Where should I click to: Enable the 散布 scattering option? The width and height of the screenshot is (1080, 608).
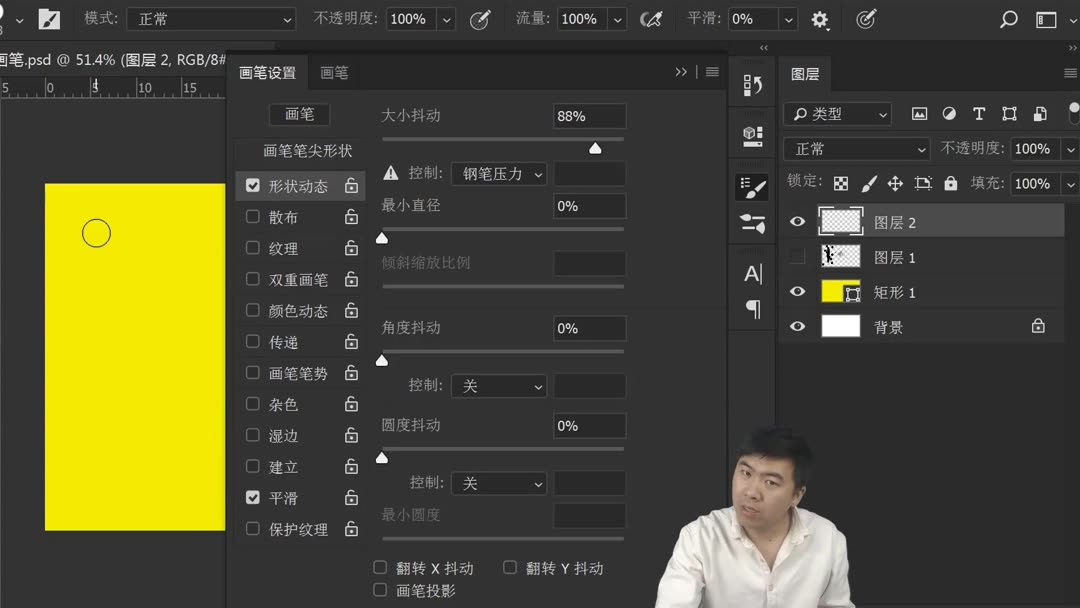(252, 217)
